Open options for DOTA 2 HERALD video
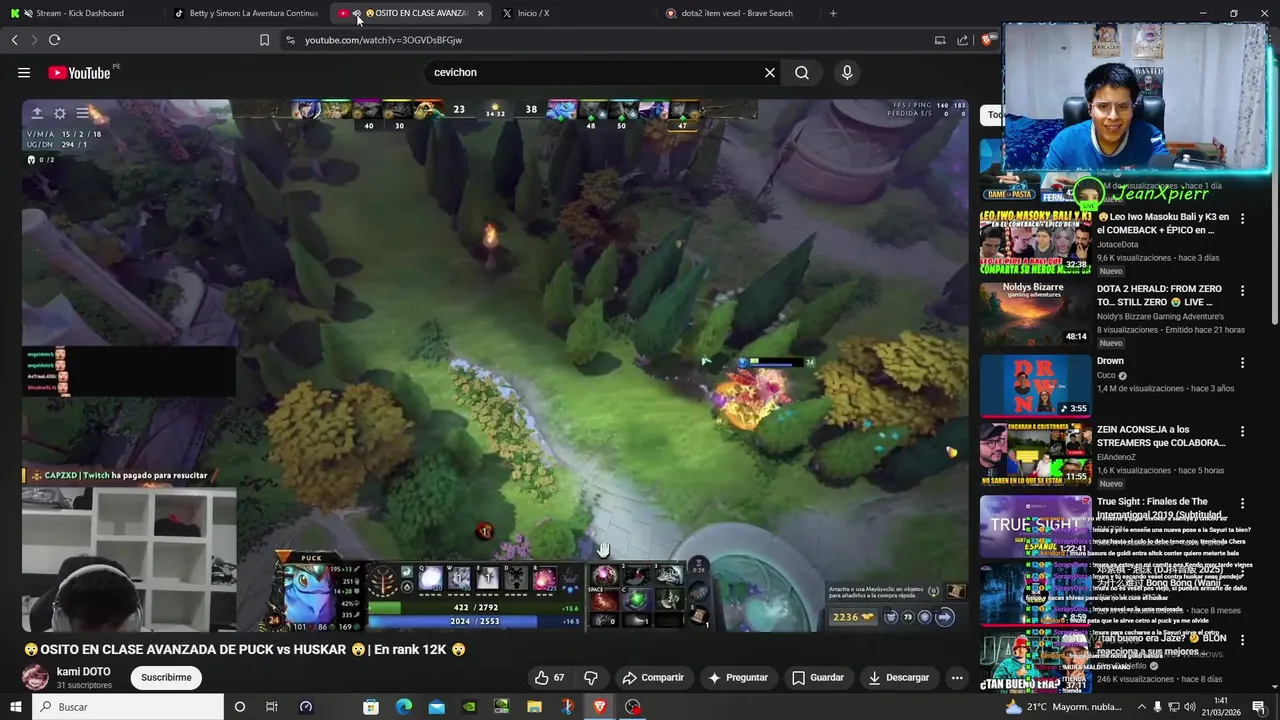 click(x=1243, y=290)
